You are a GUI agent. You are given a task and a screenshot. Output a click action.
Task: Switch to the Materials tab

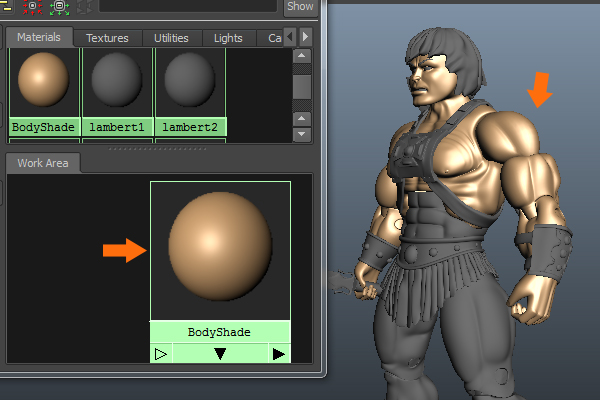pyautogui.click(x=39, y=38)
